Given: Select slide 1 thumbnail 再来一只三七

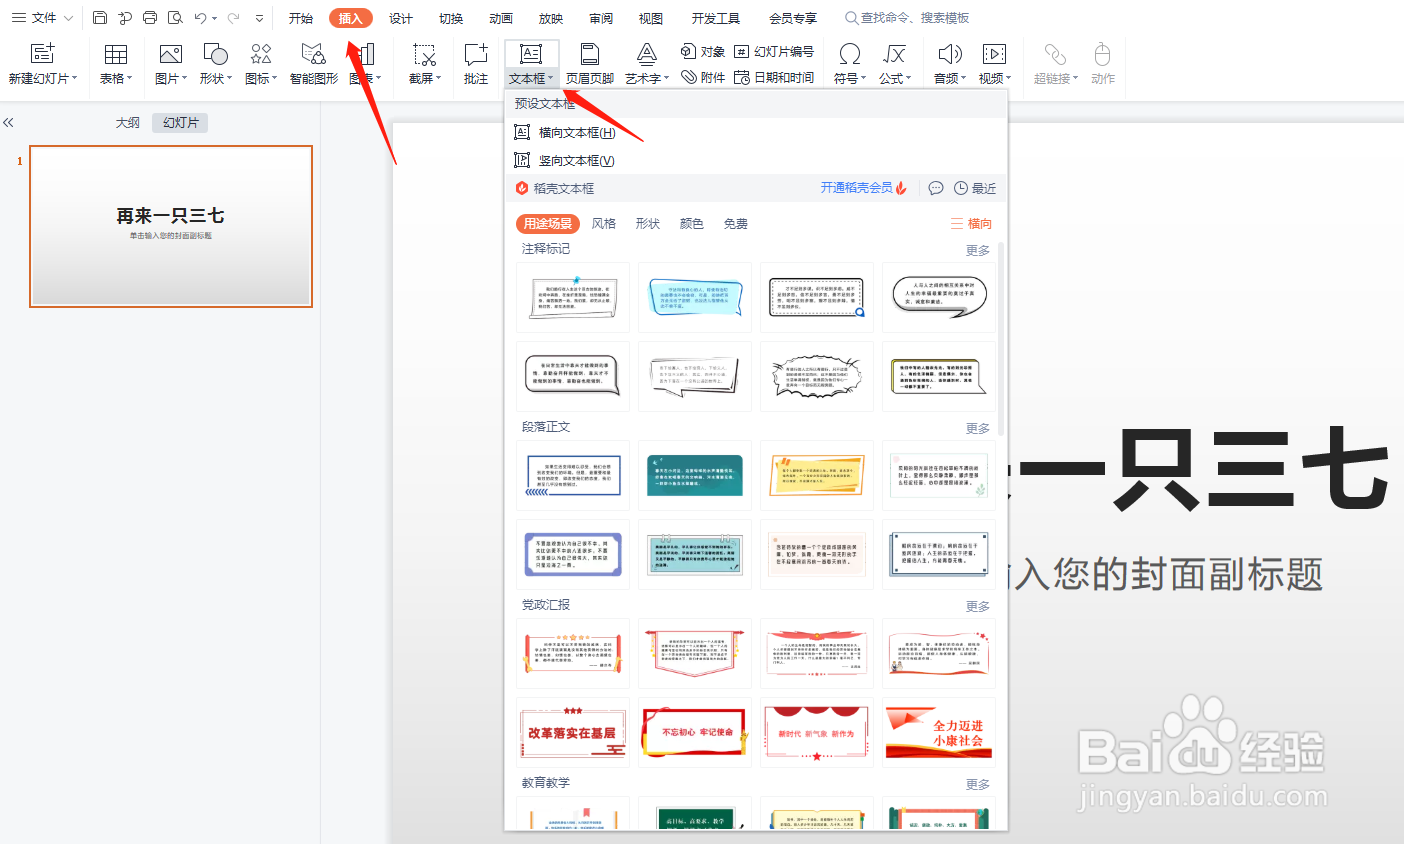Looking at the screenshot, I should [x=171, y=226].
